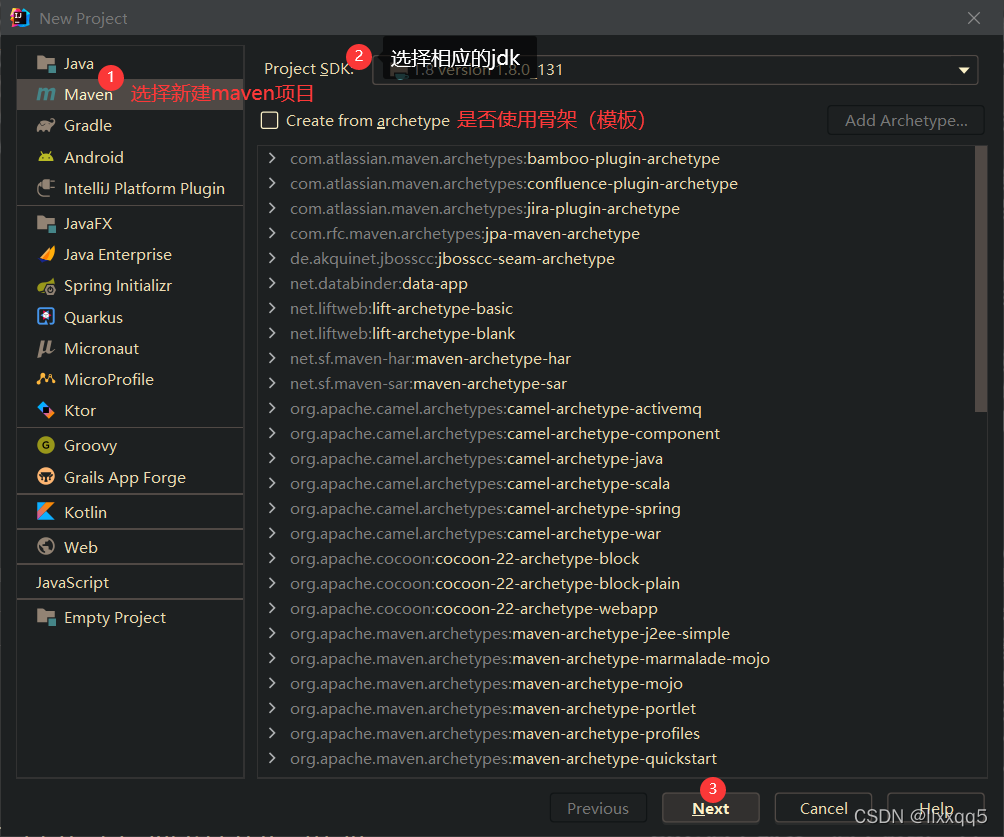
Task: Click the Maven 'm' icon
Action: pyautogui.click(x=46, y=95)
